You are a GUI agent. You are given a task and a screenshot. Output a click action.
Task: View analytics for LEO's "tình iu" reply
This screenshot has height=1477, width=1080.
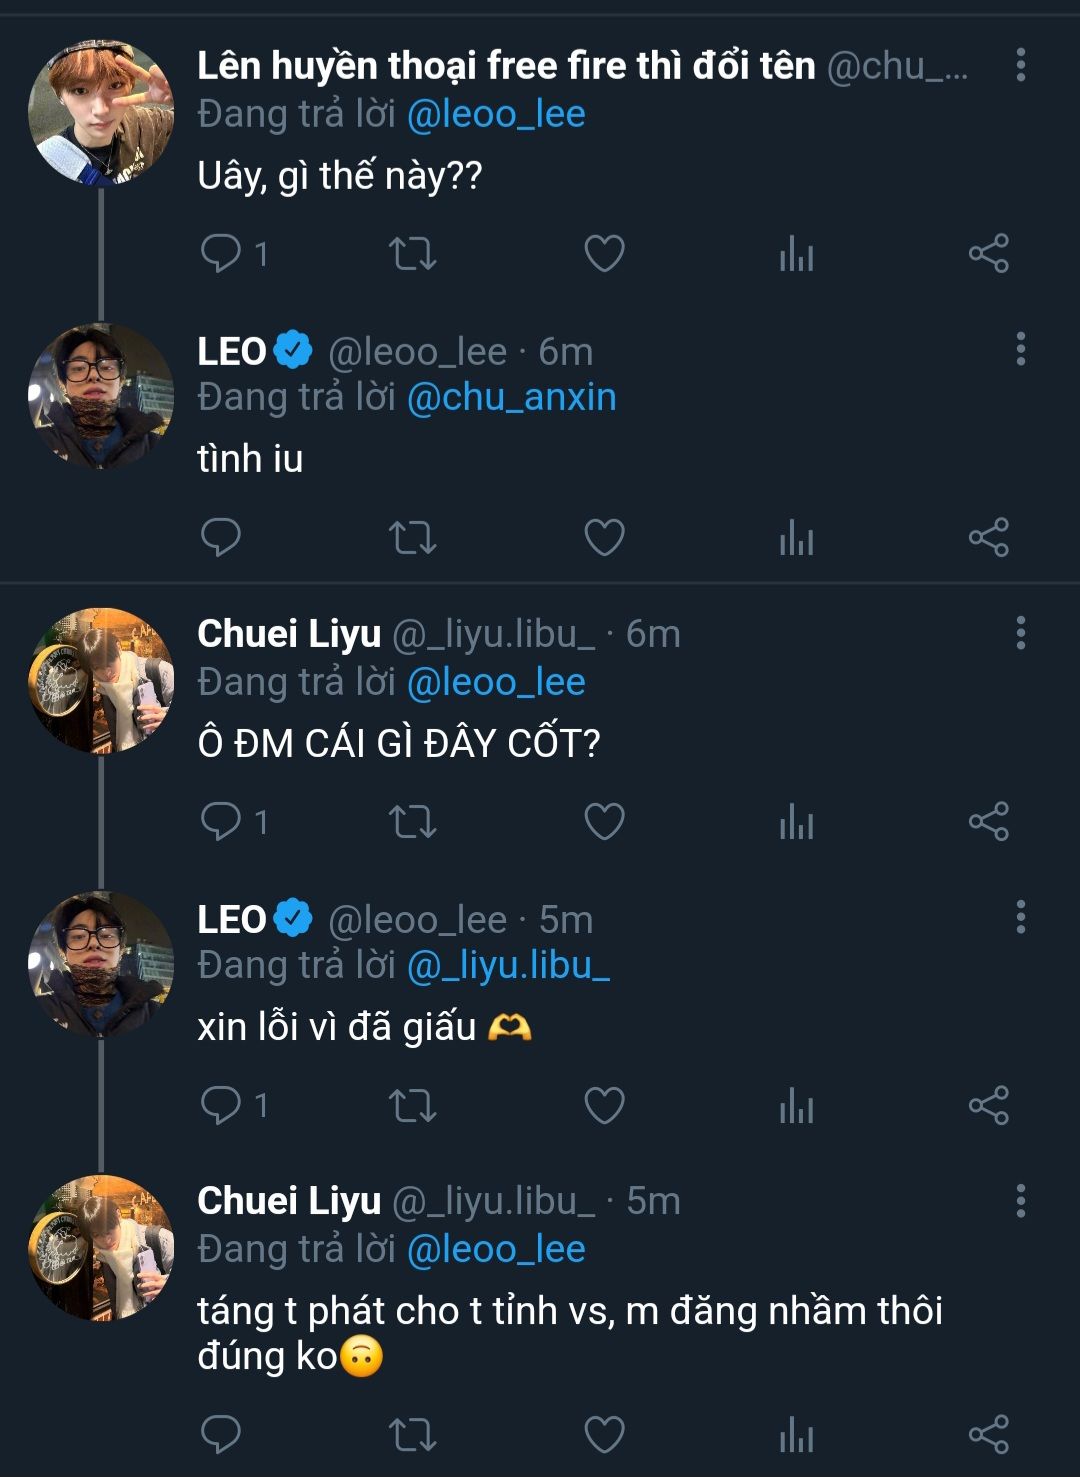click(796, 537)
